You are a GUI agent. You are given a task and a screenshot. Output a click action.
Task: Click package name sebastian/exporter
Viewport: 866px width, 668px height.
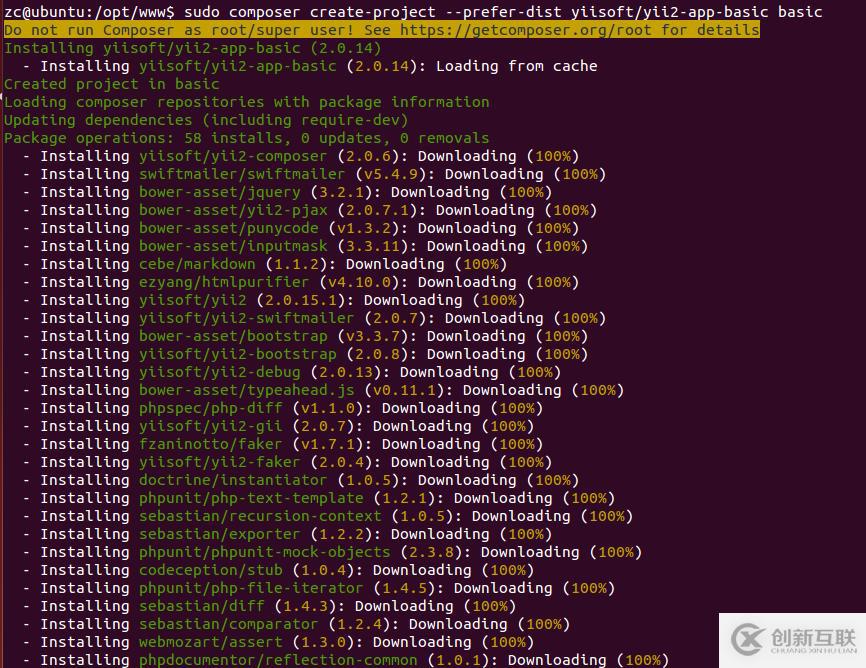(219, 534)
